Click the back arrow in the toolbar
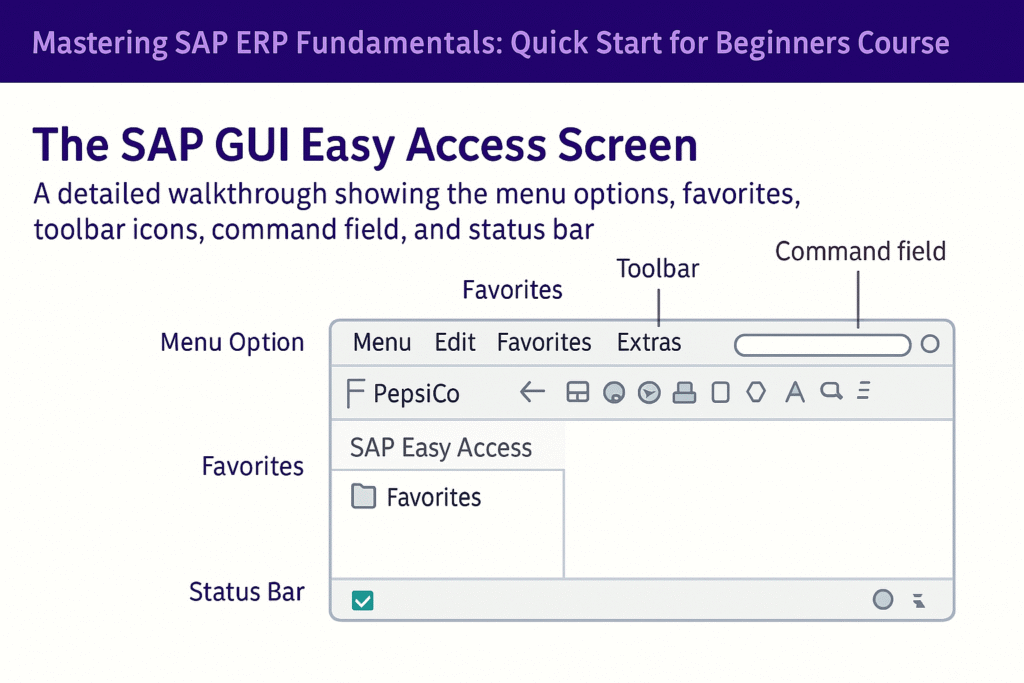The width and height of the screenshot is (1024, 683). (531, 392)
